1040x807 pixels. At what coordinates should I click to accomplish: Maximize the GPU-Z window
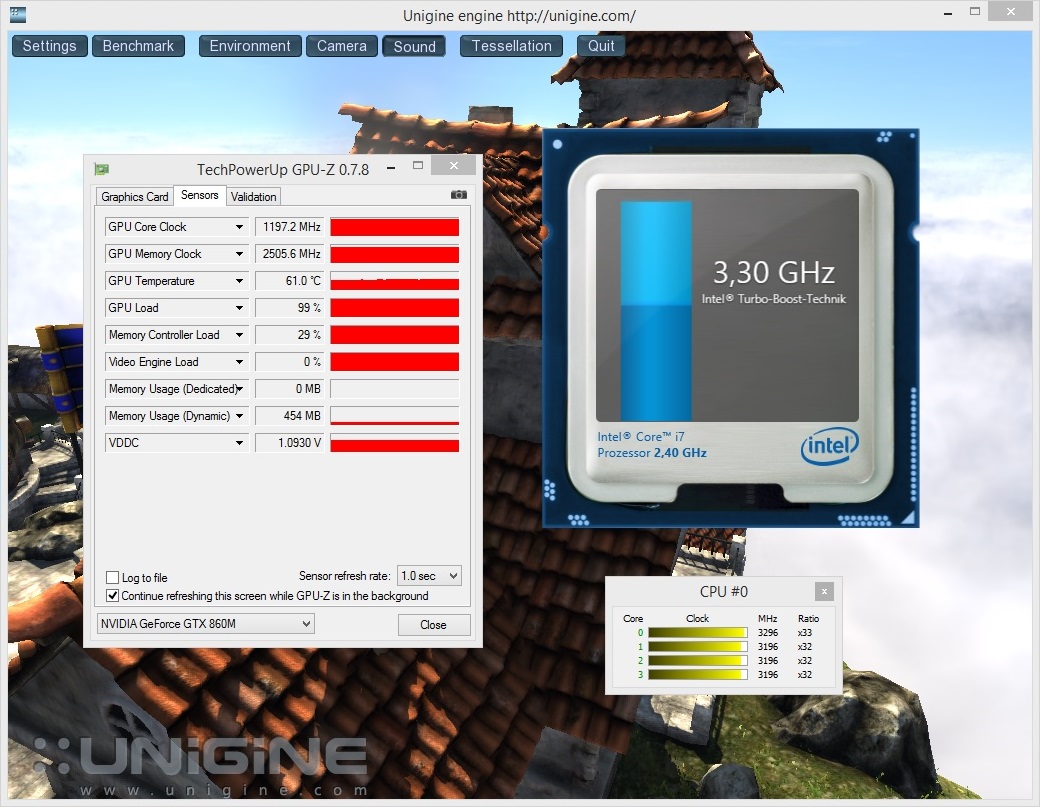[418, 165]
